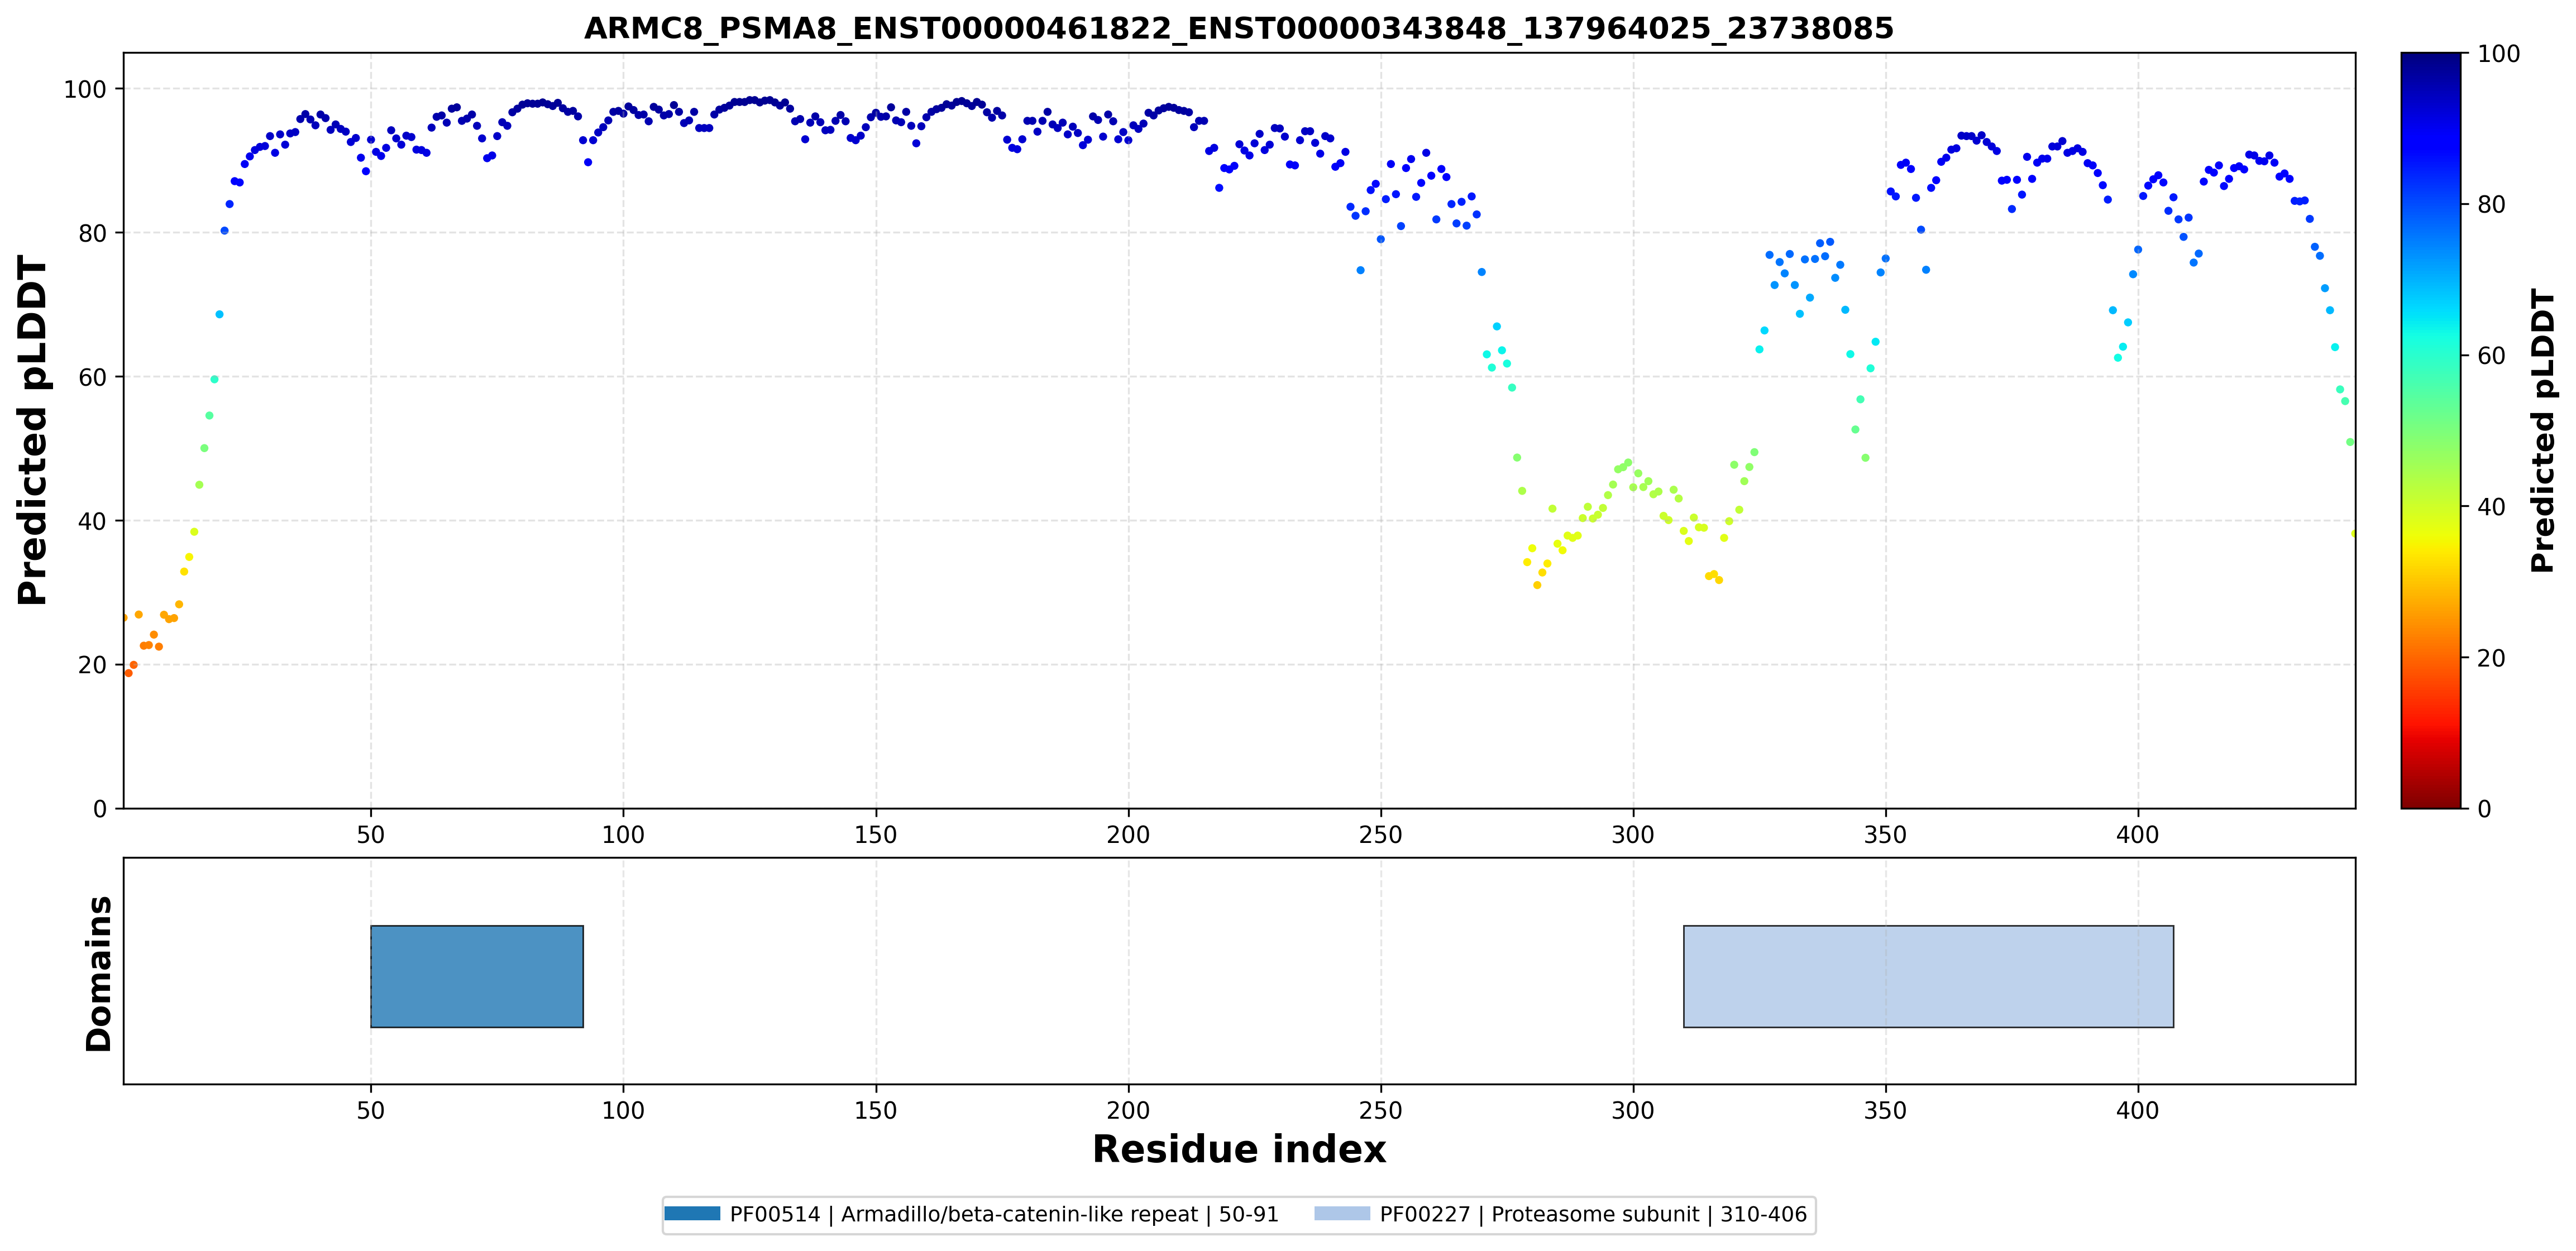
Task: Click the Proteasome subunit 310-406 legend text
Action: point(1650,1214)
